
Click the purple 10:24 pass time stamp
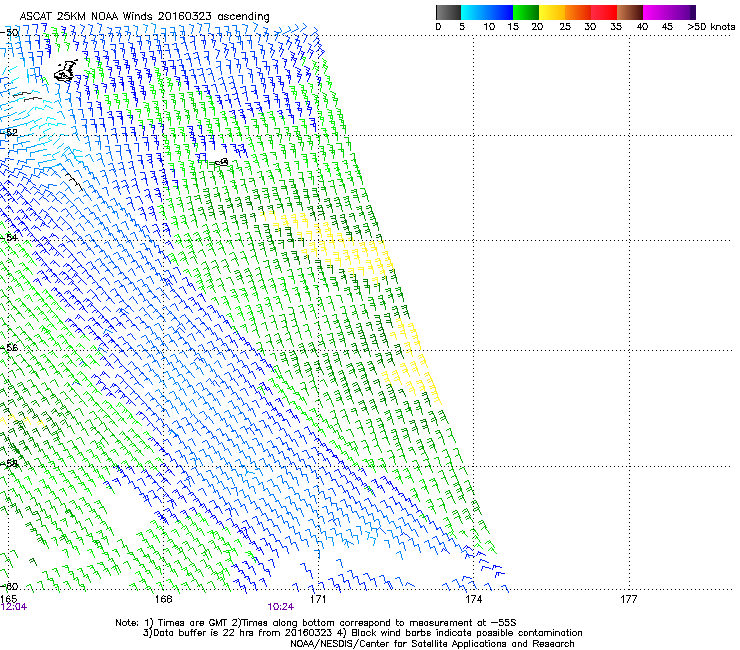pyautogui.click(x=280, y=607)
